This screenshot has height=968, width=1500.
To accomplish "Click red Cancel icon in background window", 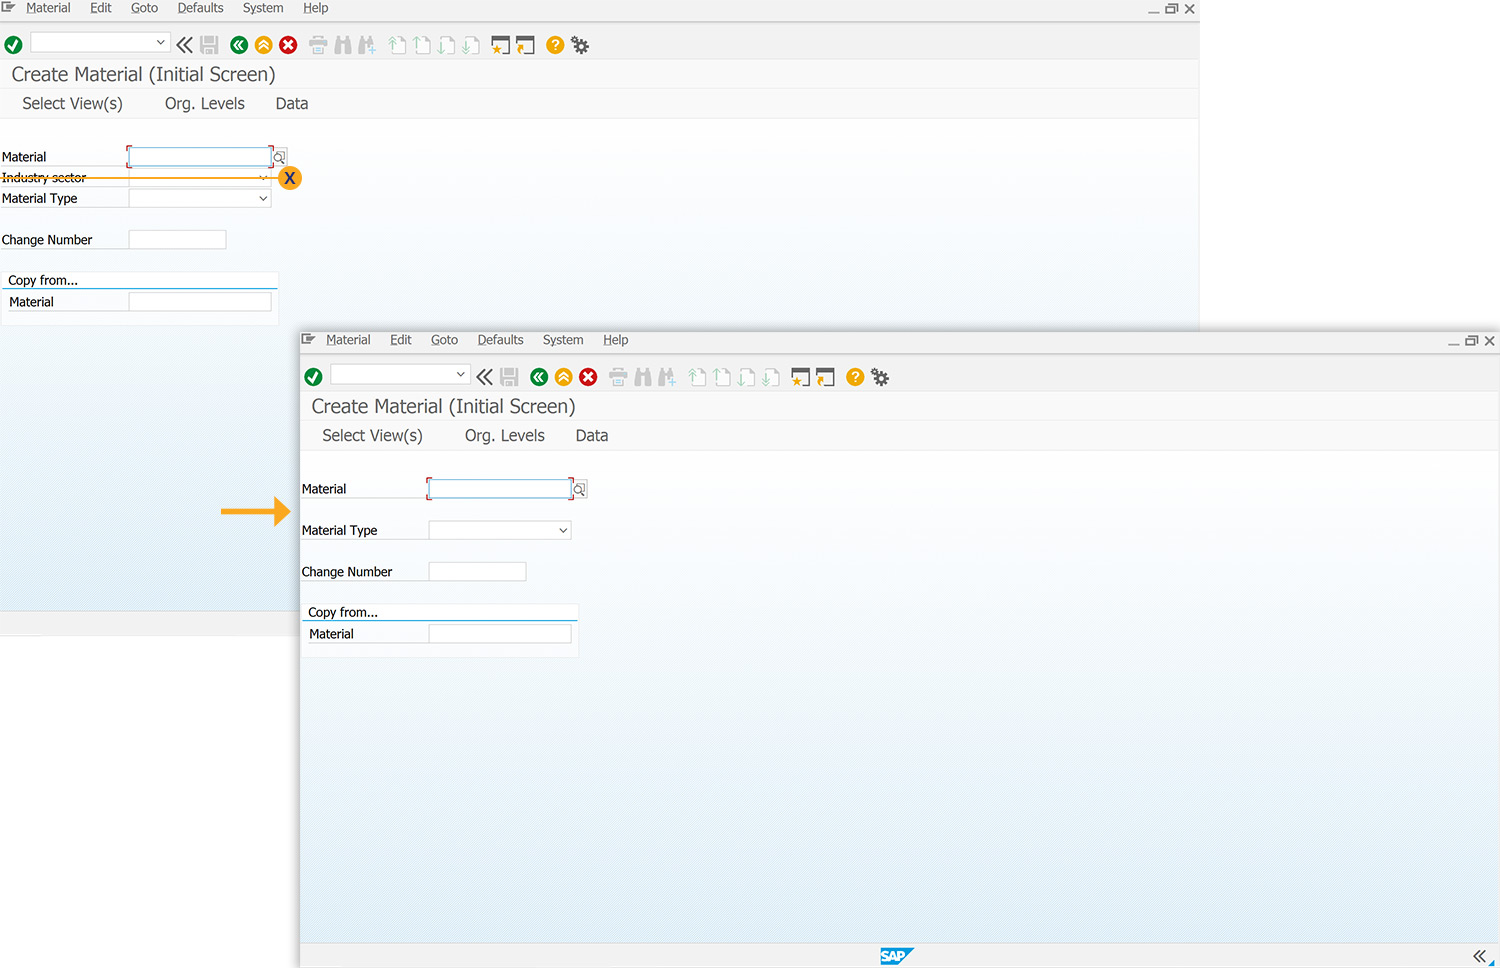I will [x=288, y=45].
